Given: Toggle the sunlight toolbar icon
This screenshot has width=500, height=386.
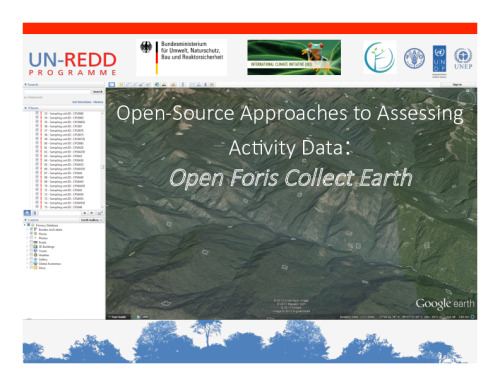Looking at the screenshot, I should coord(164,84).
